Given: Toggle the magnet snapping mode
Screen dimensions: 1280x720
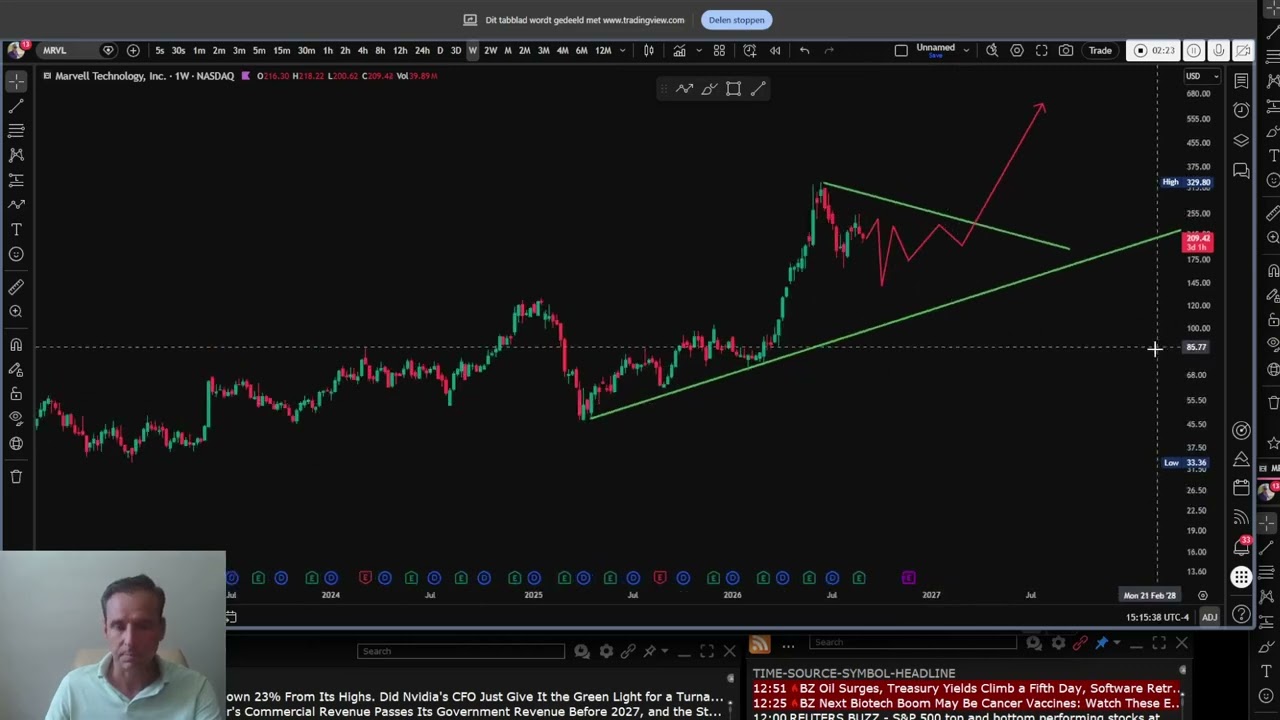Looking at the screenshot, I should [16, 345].
